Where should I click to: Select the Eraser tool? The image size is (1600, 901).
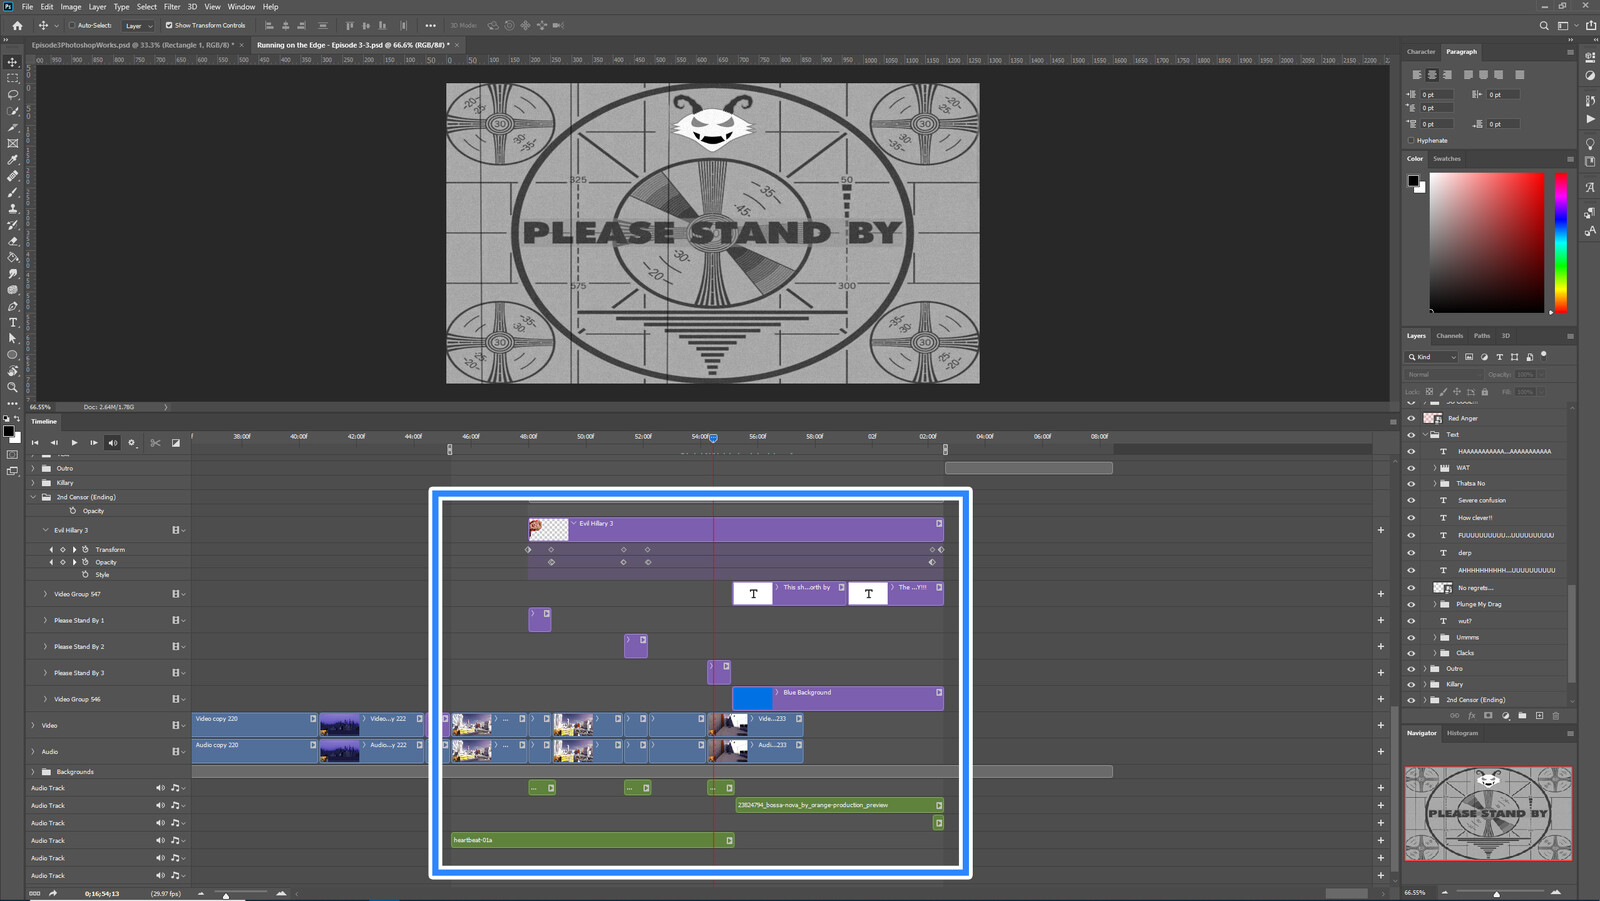13,241
